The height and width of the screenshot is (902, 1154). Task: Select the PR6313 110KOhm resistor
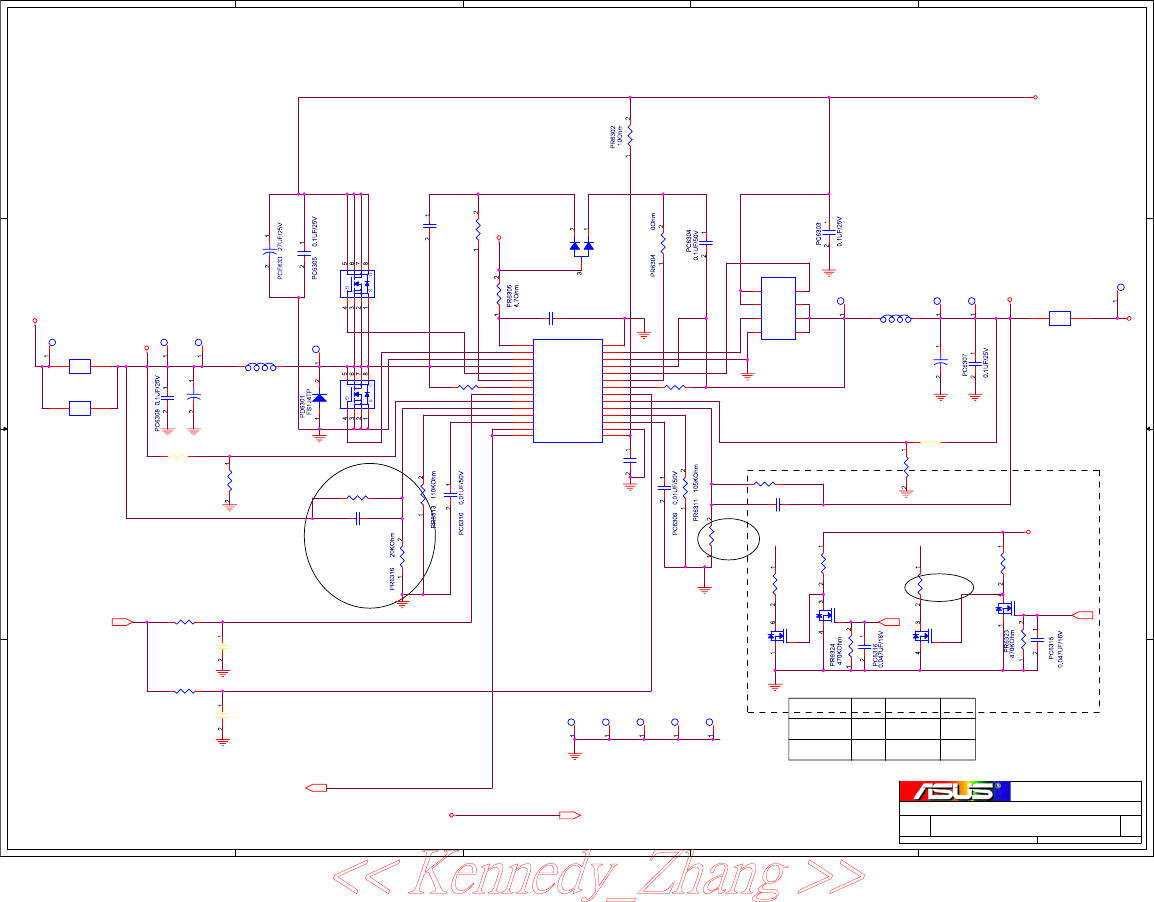coord(422,494)
